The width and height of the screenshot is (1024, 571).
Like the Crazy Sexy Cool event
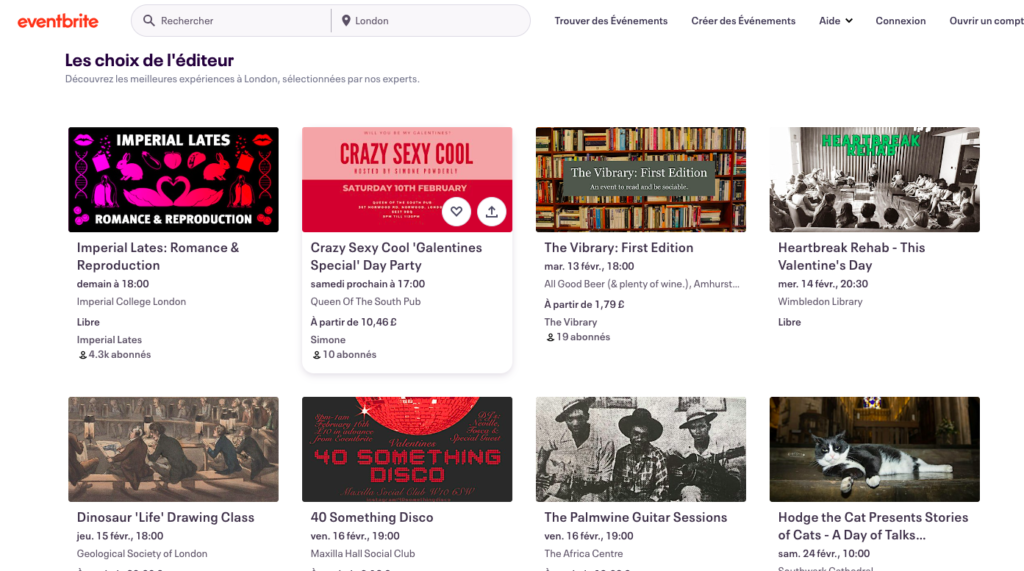[x=456, y=211]
